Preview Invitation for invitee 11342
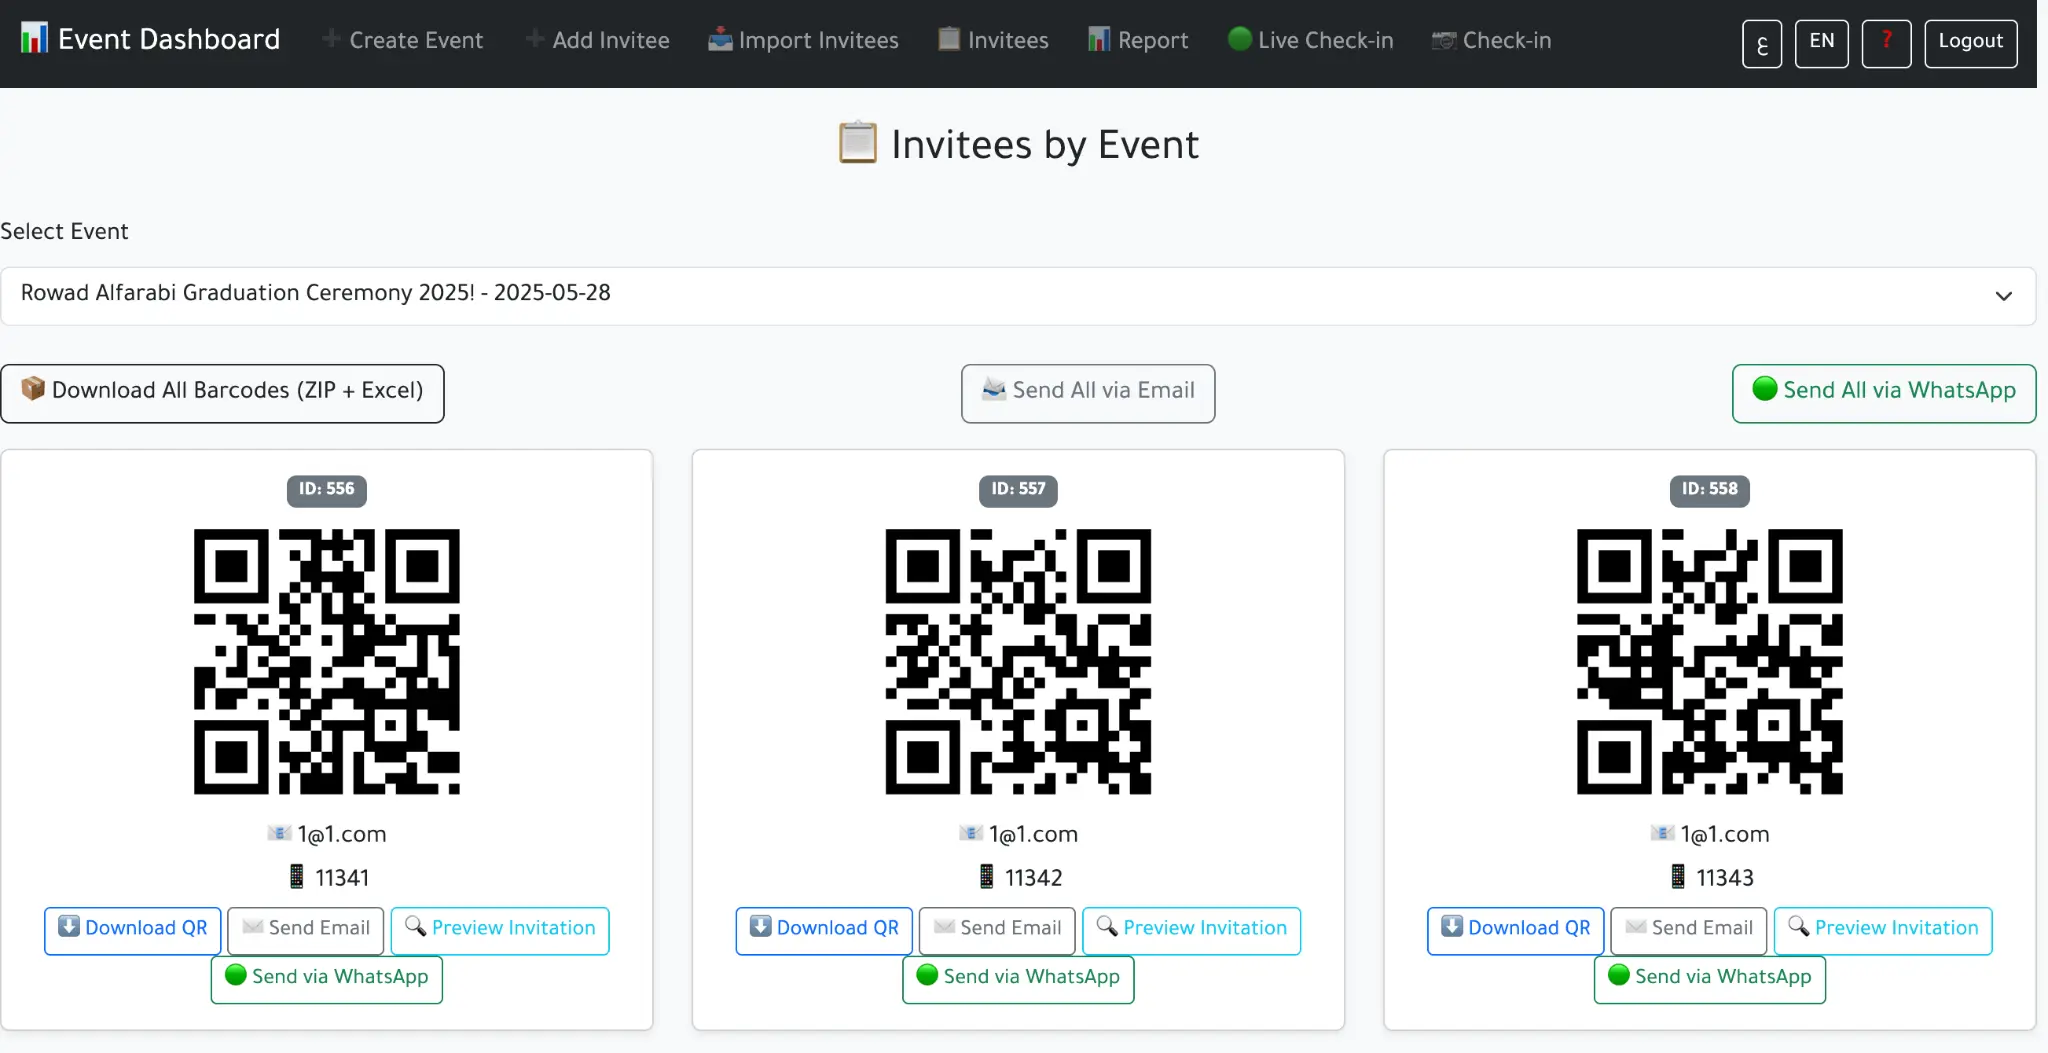Viewport: 2048px width, 1053px height. 1191,929
